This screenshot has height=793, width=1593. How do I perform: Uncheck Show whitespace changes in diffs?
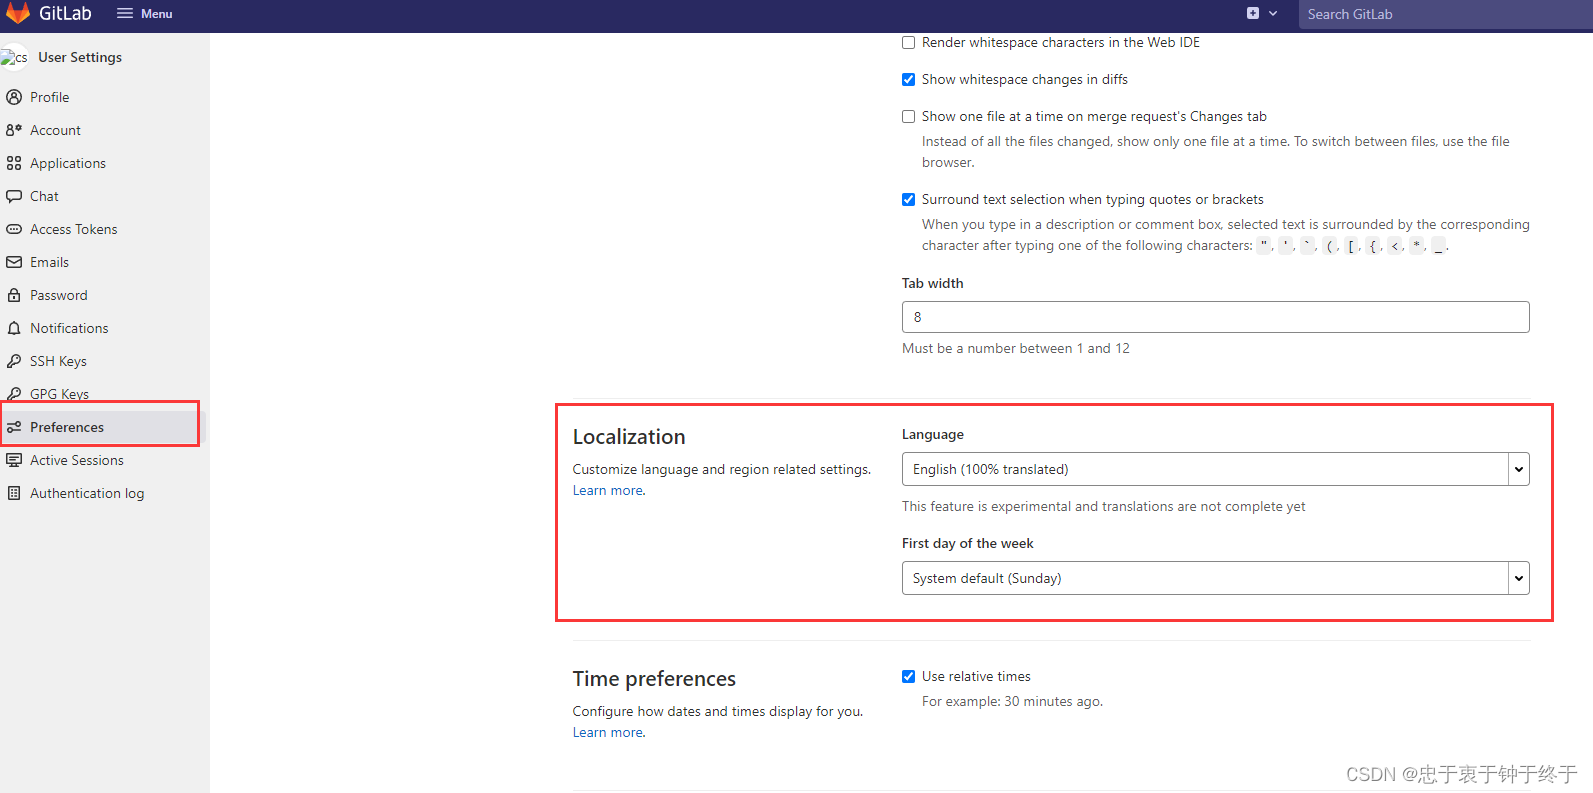908,79
